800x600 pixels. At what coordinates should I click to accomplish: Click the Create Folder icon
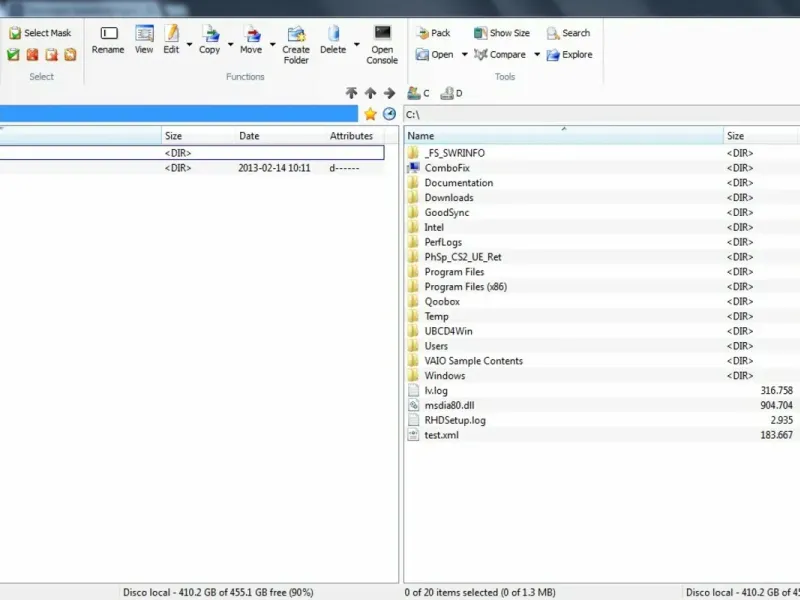click(296, 34)
